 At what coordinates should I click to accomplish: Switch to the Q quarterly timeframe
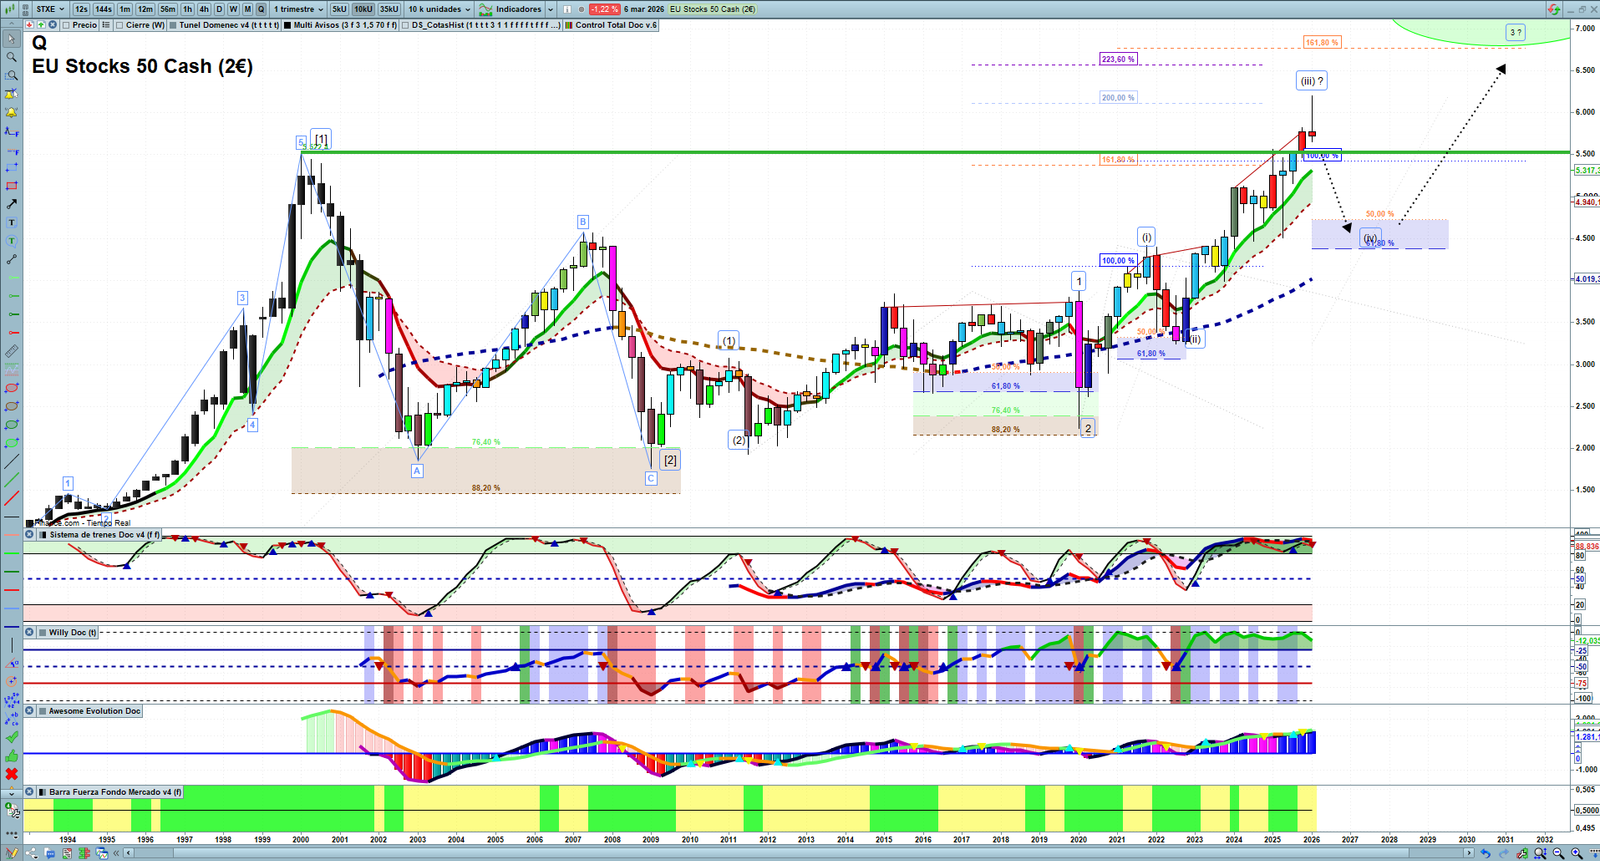pos(261,9)
